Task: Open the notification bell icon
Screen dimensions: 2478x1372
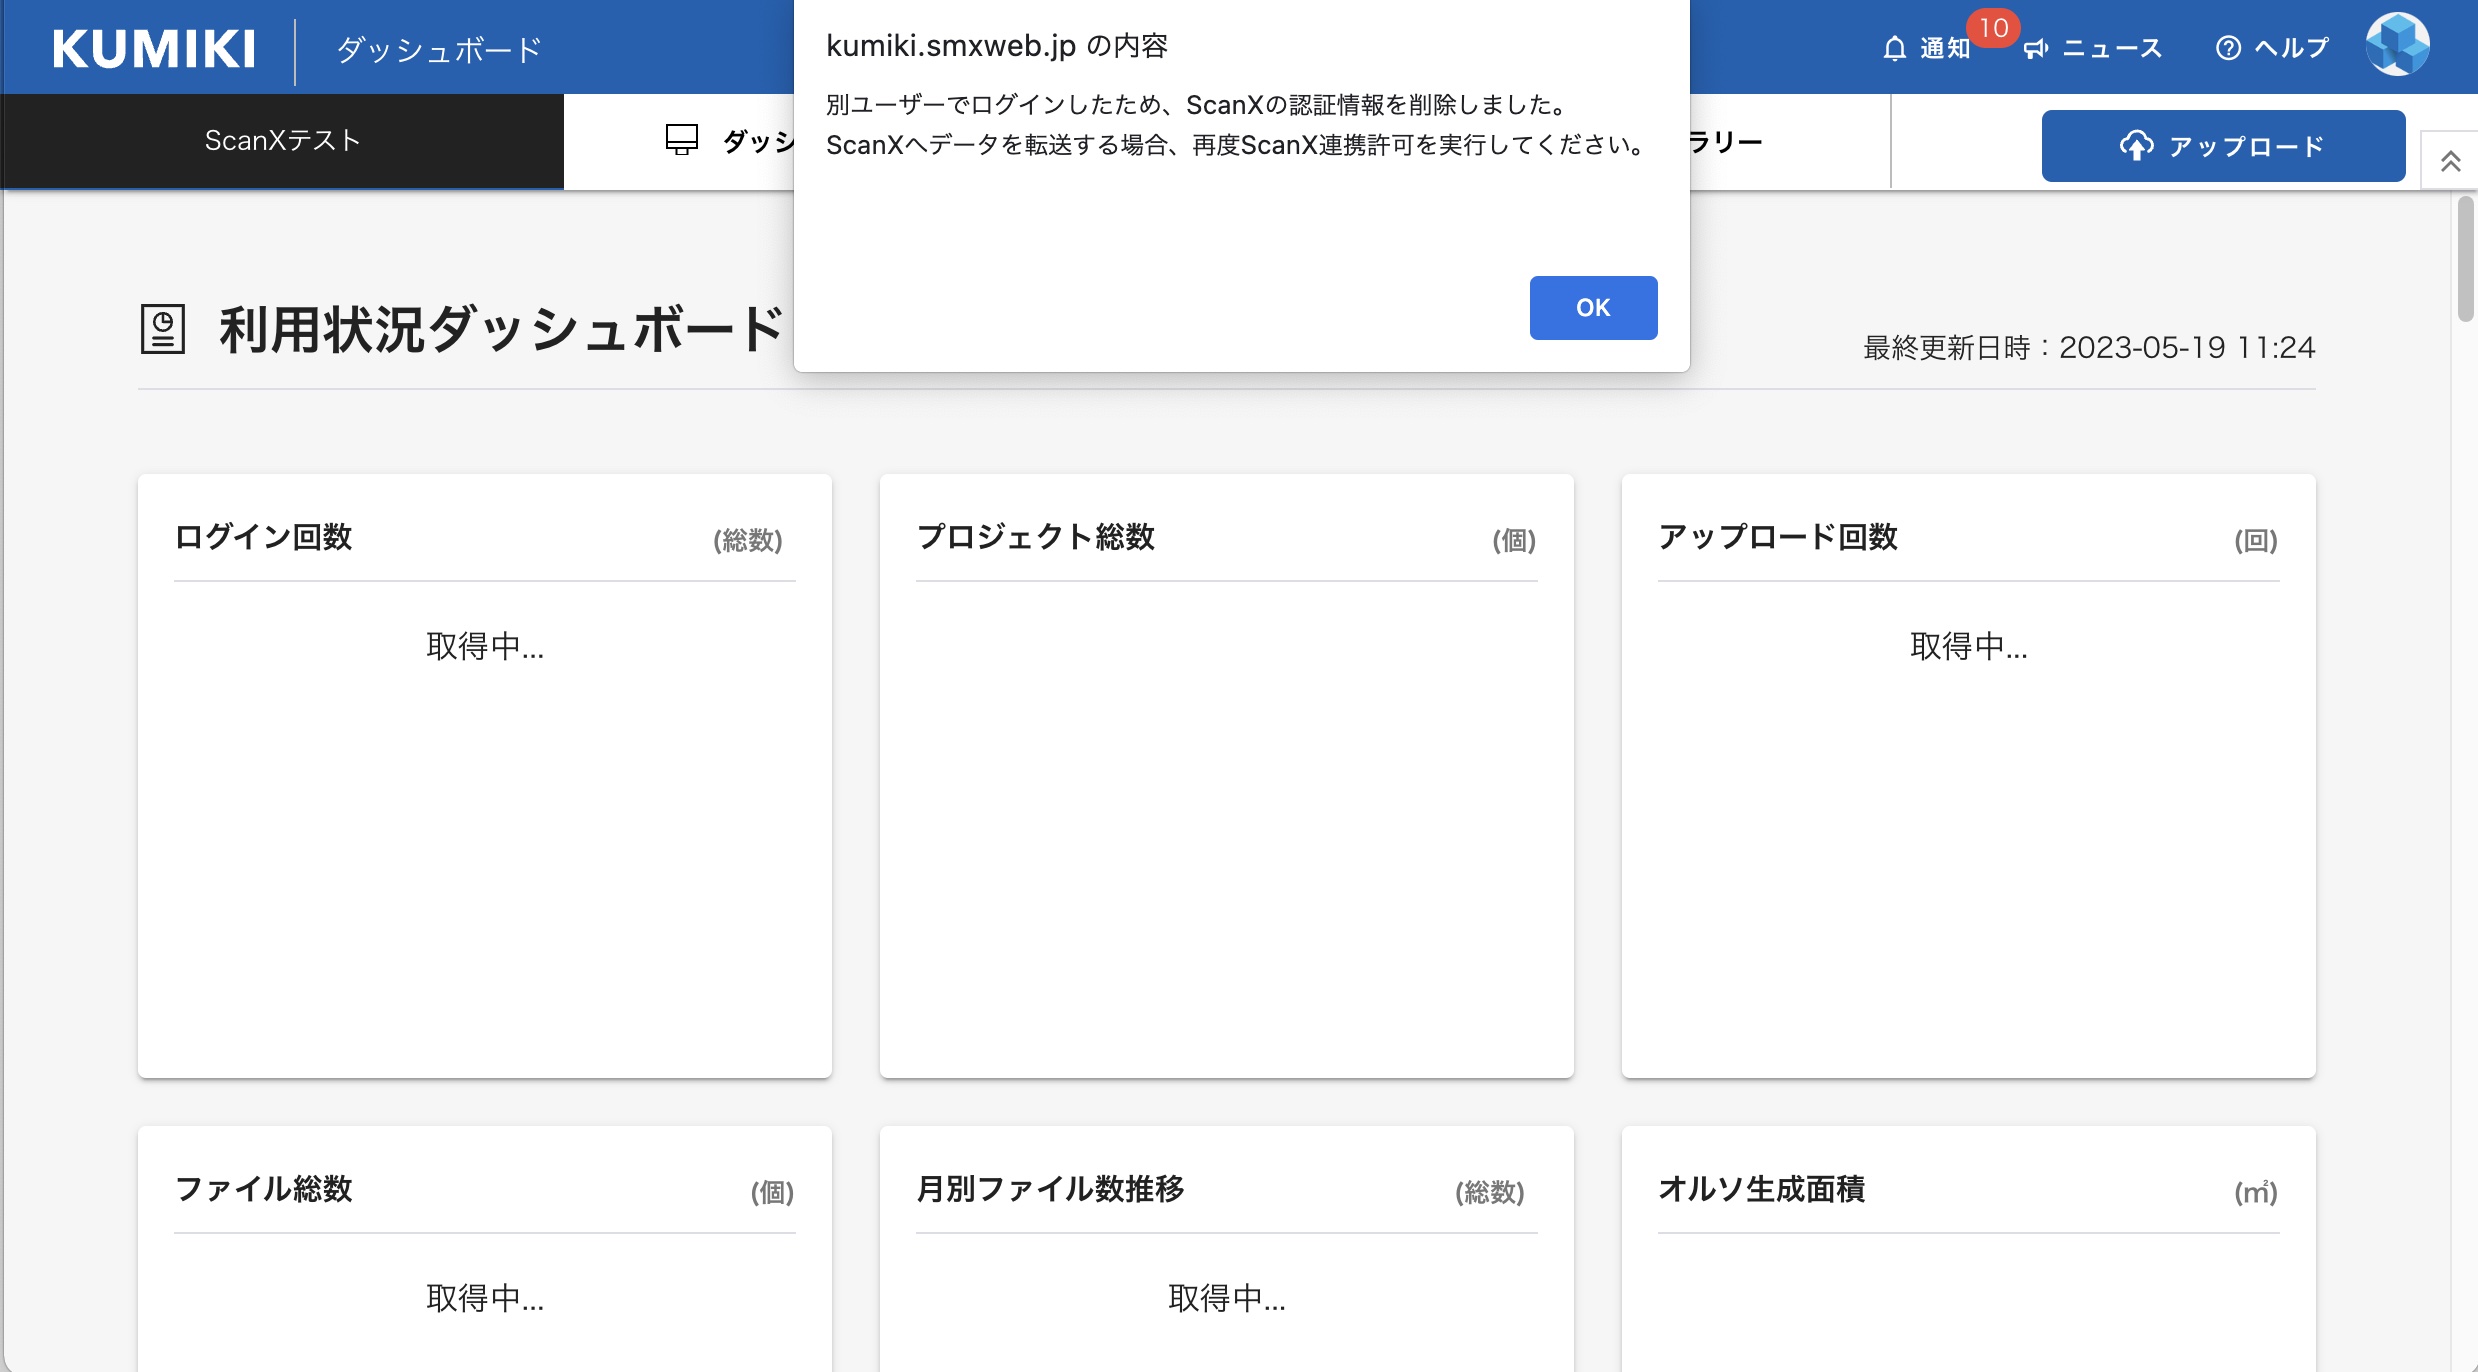Action: 1894,49
